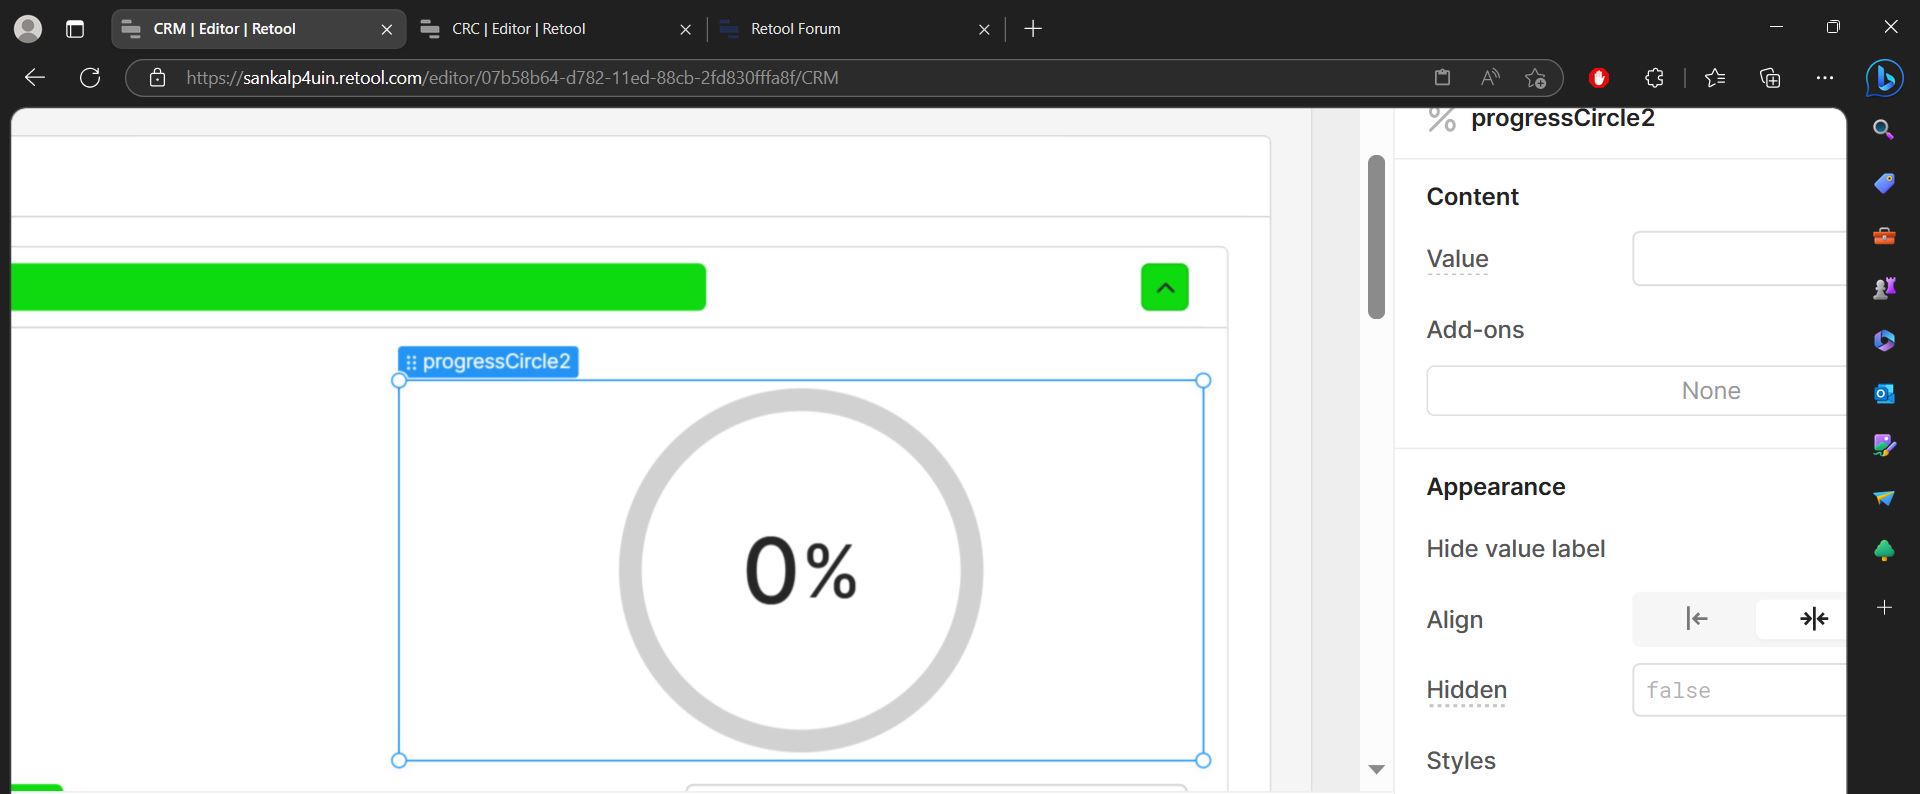The width and height of the screenshot is (1920, 794).
Task: Minimize the browser window
Action: pos(1776,27)
